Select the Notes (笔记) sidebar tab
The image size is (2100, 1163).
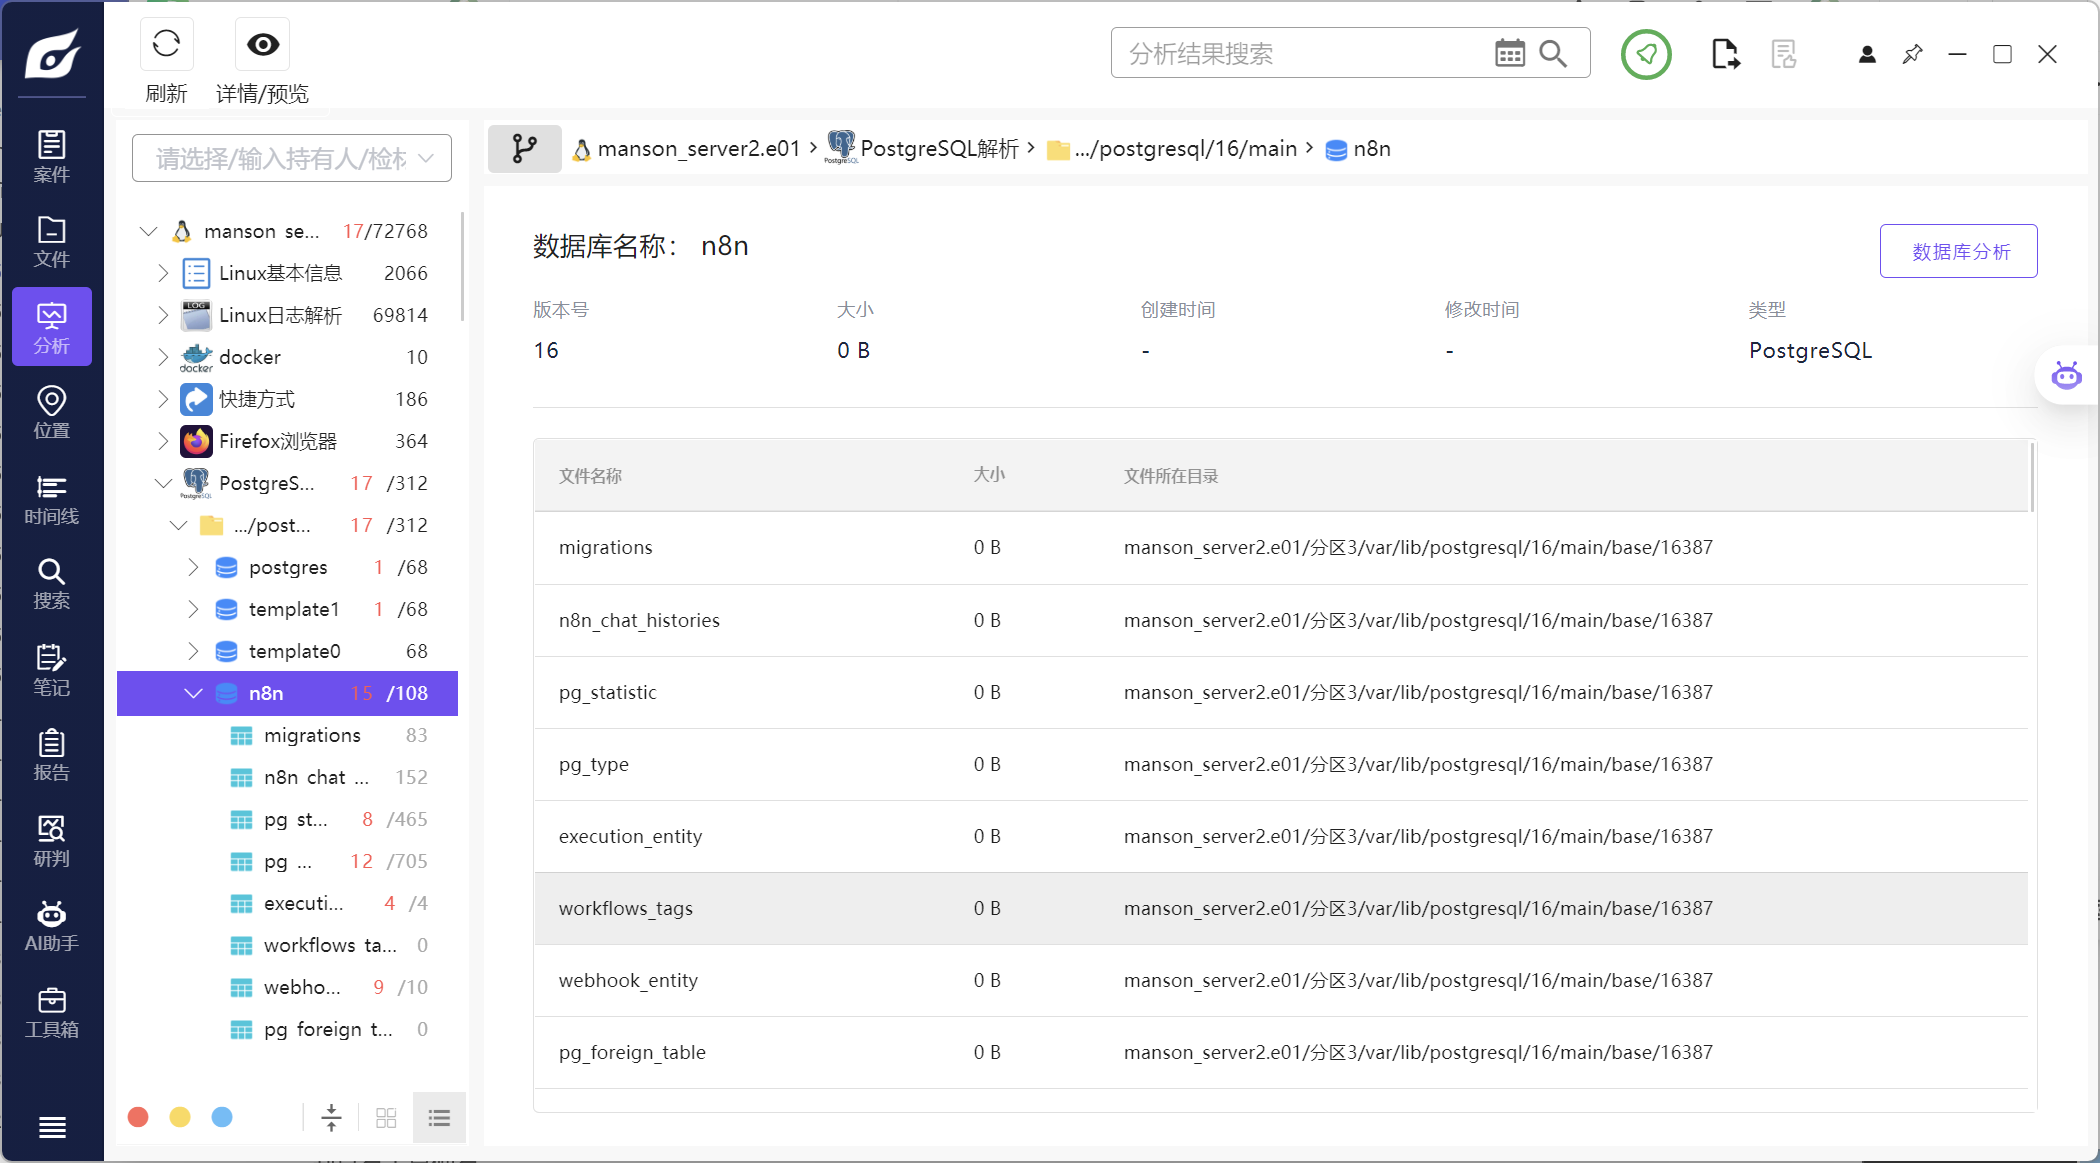[x=52, y=670]
